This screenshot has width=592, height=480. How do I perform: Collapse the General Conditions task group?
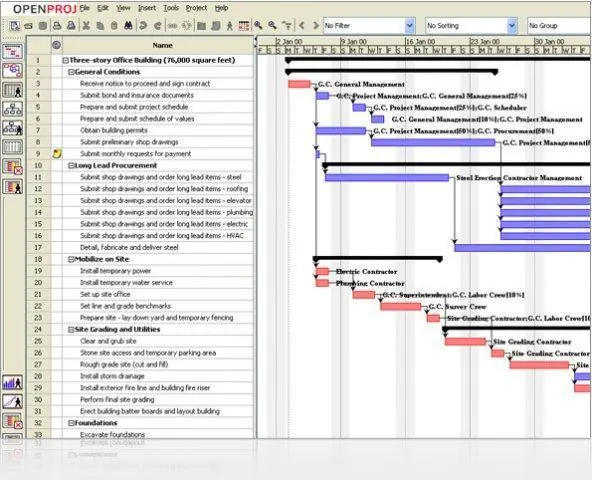(71, 72)
